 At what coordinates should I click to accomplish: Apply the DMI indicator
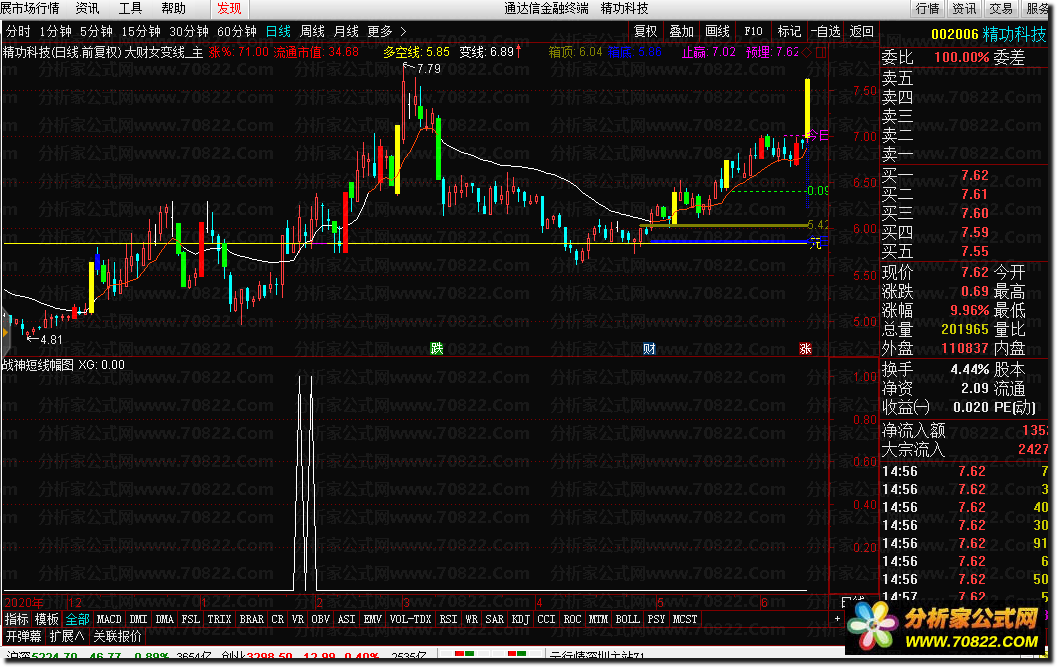[x=138, y=619]
